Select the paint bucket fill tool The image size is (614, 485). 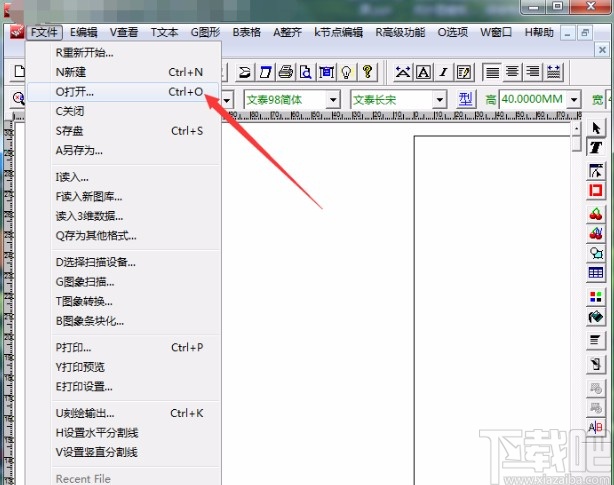pyautogui.click(x=596, y=316)
